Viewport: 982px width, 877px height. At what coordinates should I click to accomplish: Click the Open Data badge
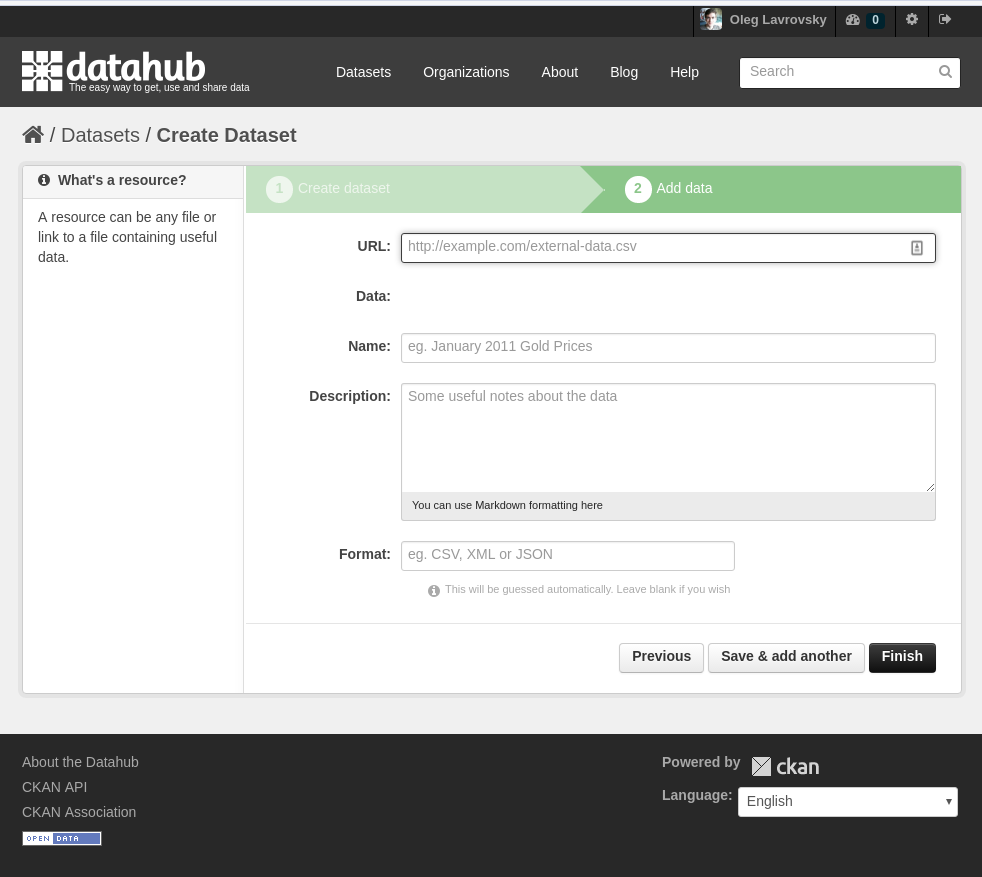pyautogui.click(x=62, y=838)
